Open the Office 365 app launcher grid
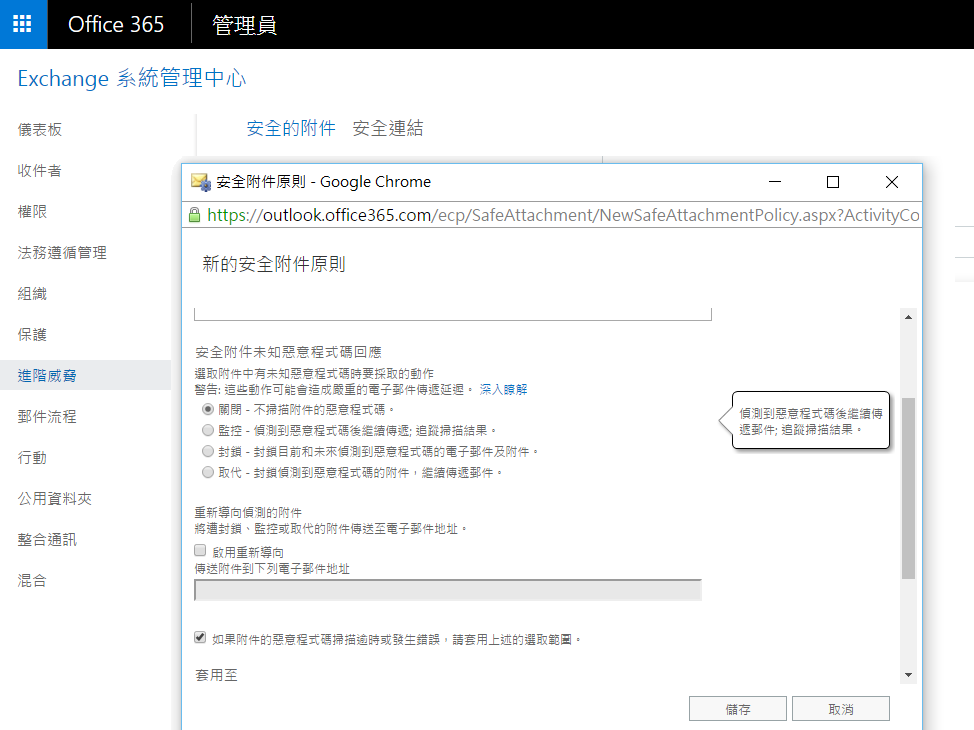The image size is (974, 730). click(23, 24)
